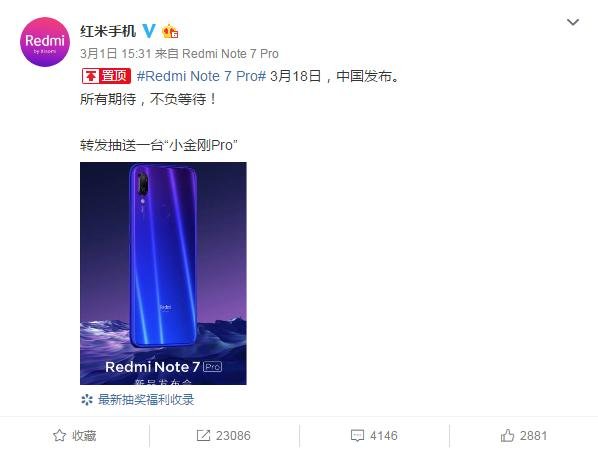Click the comment bubble icon

[357, 435]
